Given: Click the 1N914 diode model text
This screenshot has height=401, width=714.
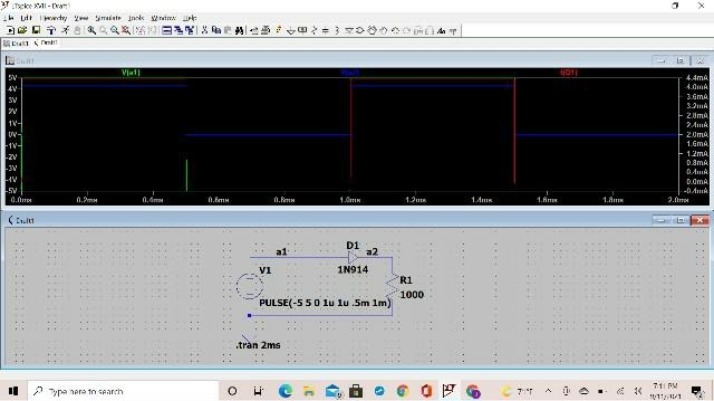Looking at the screenshot, I should [x=352, y=270].
